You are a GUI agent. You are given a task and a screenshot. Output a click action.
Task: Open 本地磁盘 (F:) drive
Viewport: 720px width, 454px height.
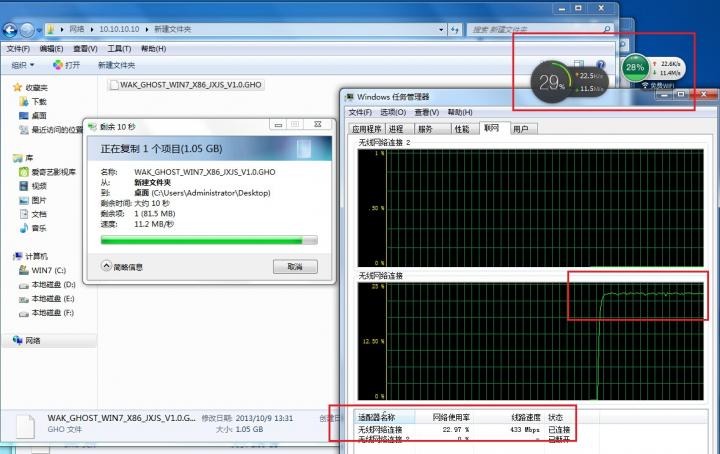coord(47,313)
